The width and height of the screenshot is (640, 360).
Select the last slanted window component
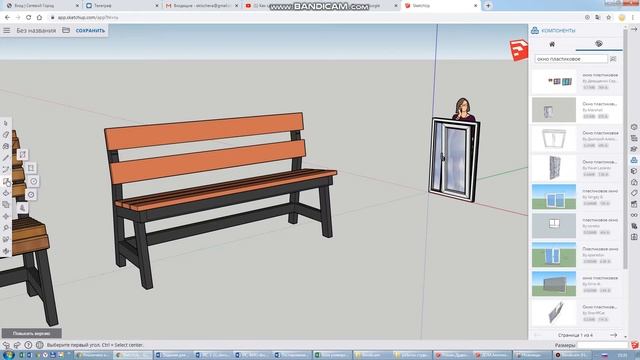(554, 313)
